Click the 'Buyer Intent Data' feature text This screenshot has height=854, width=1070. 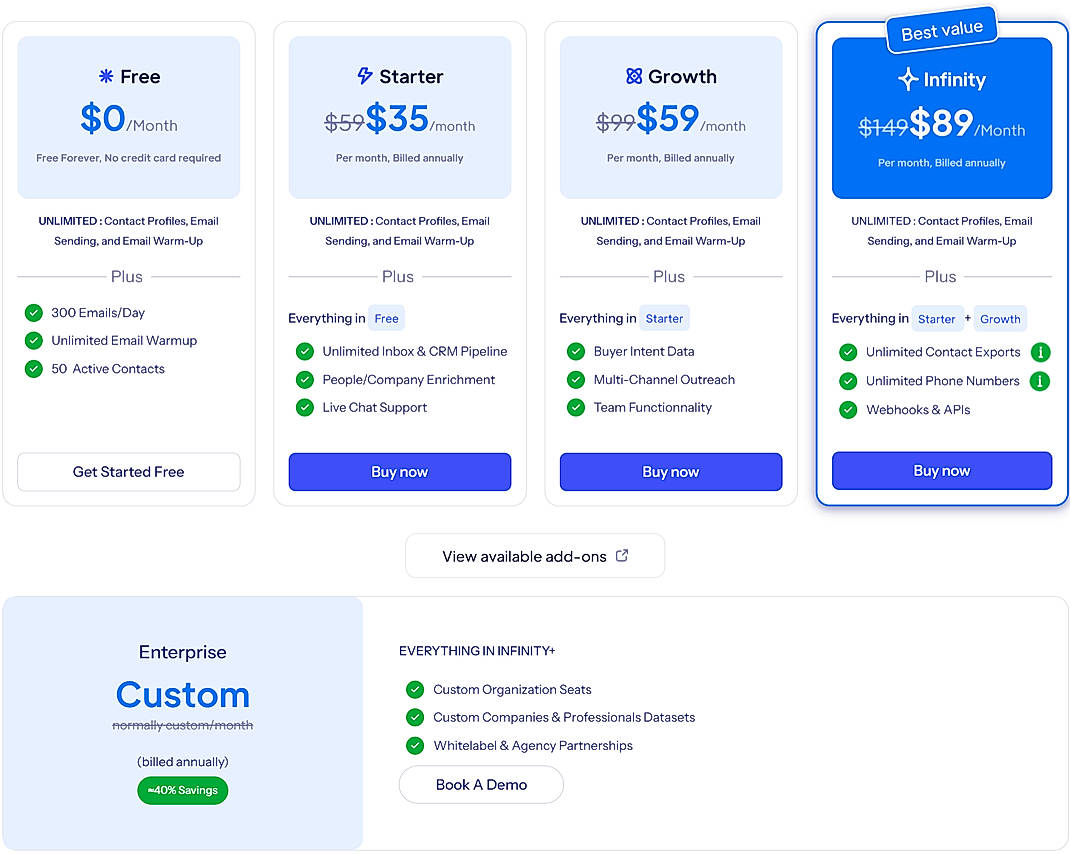click(x=644, y=352)
